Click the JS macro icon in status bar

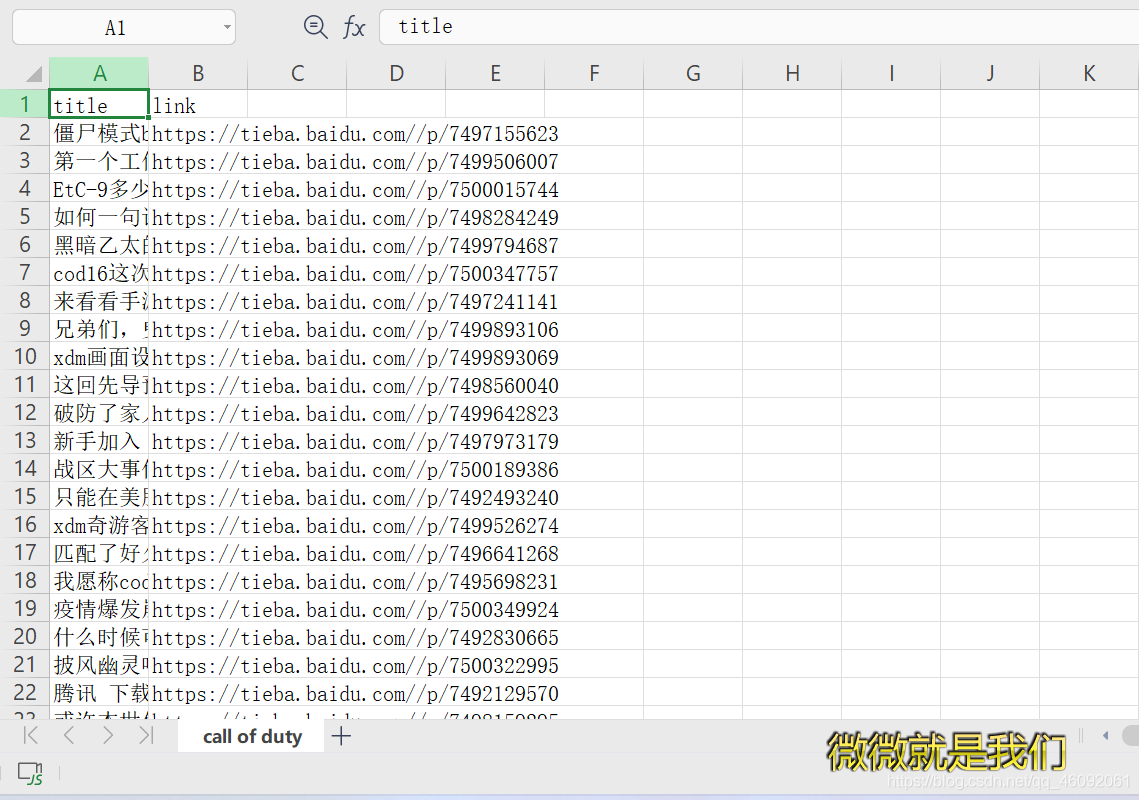click(x=30, y=773)
